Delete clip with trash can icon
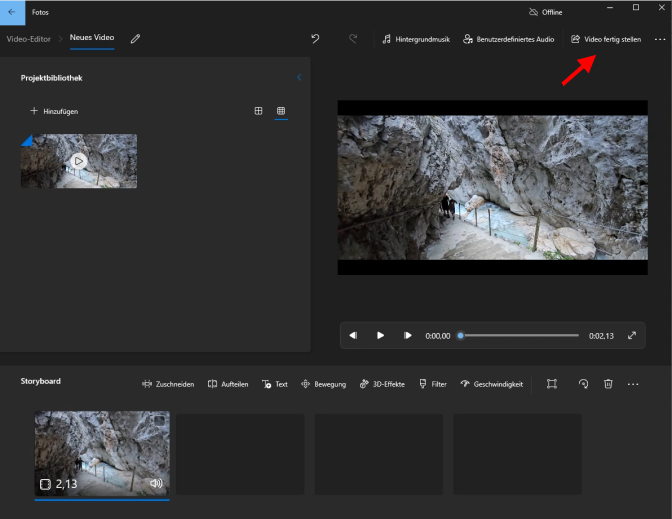Image resolution: width=672 pixels, height=519 pixels. [608, 384]
